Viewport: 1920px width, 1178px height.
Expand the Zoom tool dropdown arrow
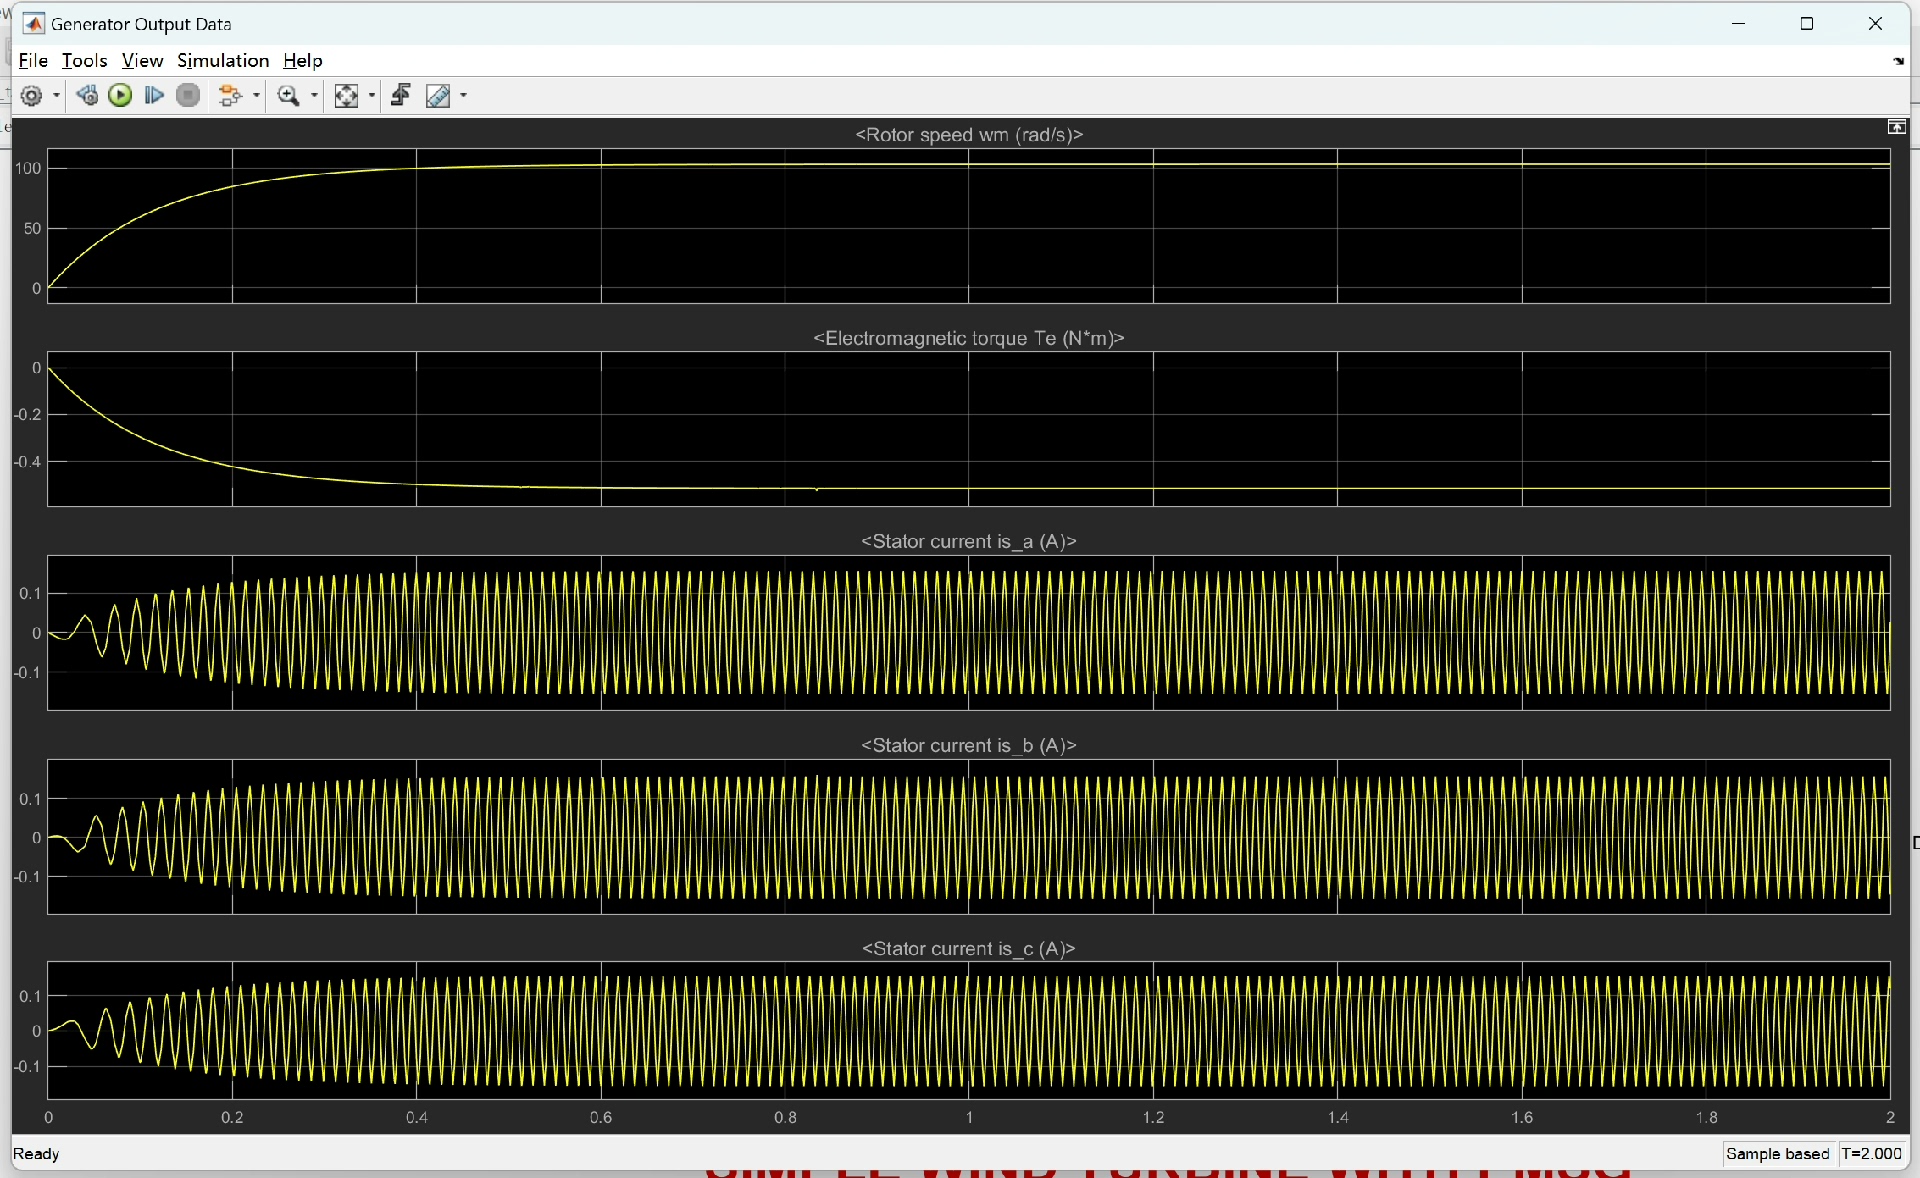(x=314, y=96)
